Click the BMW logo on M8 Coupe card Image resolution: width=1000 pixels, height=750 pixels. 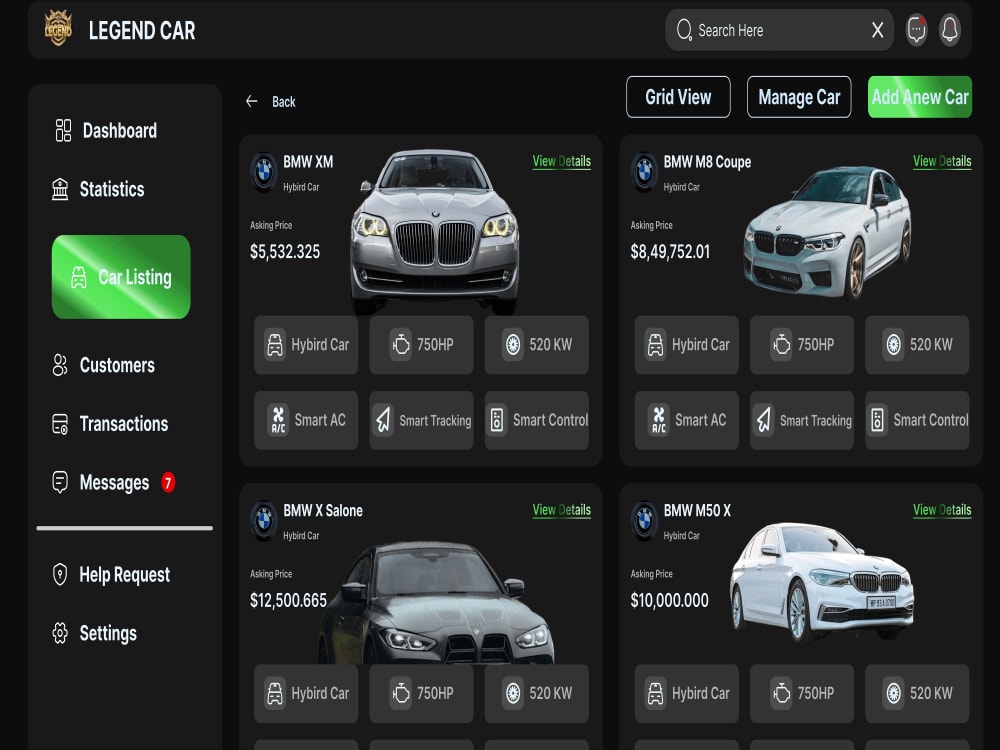coord(644,172)
